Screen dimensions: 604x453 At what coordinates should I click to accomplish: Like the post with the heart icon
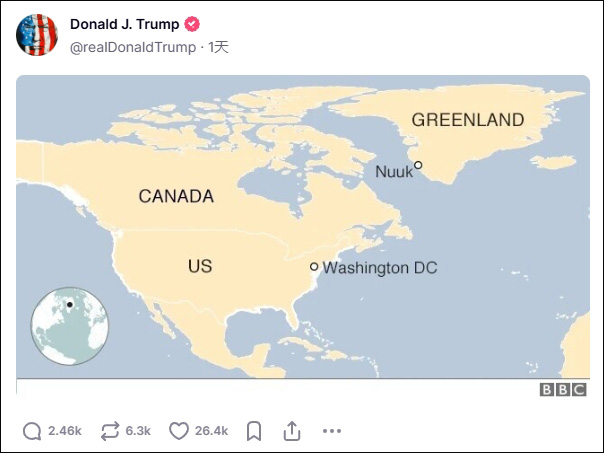[x=179, y=431]
